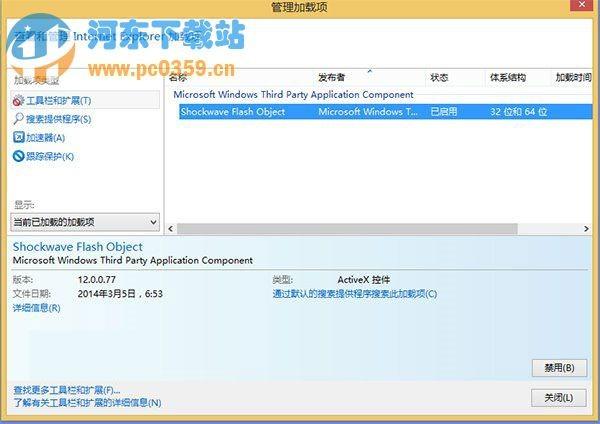Image resolution: width=600 pixels, height=424 pixels.
Task: Click version value 12.0.0.77
Action: click(x=96, y=280)
